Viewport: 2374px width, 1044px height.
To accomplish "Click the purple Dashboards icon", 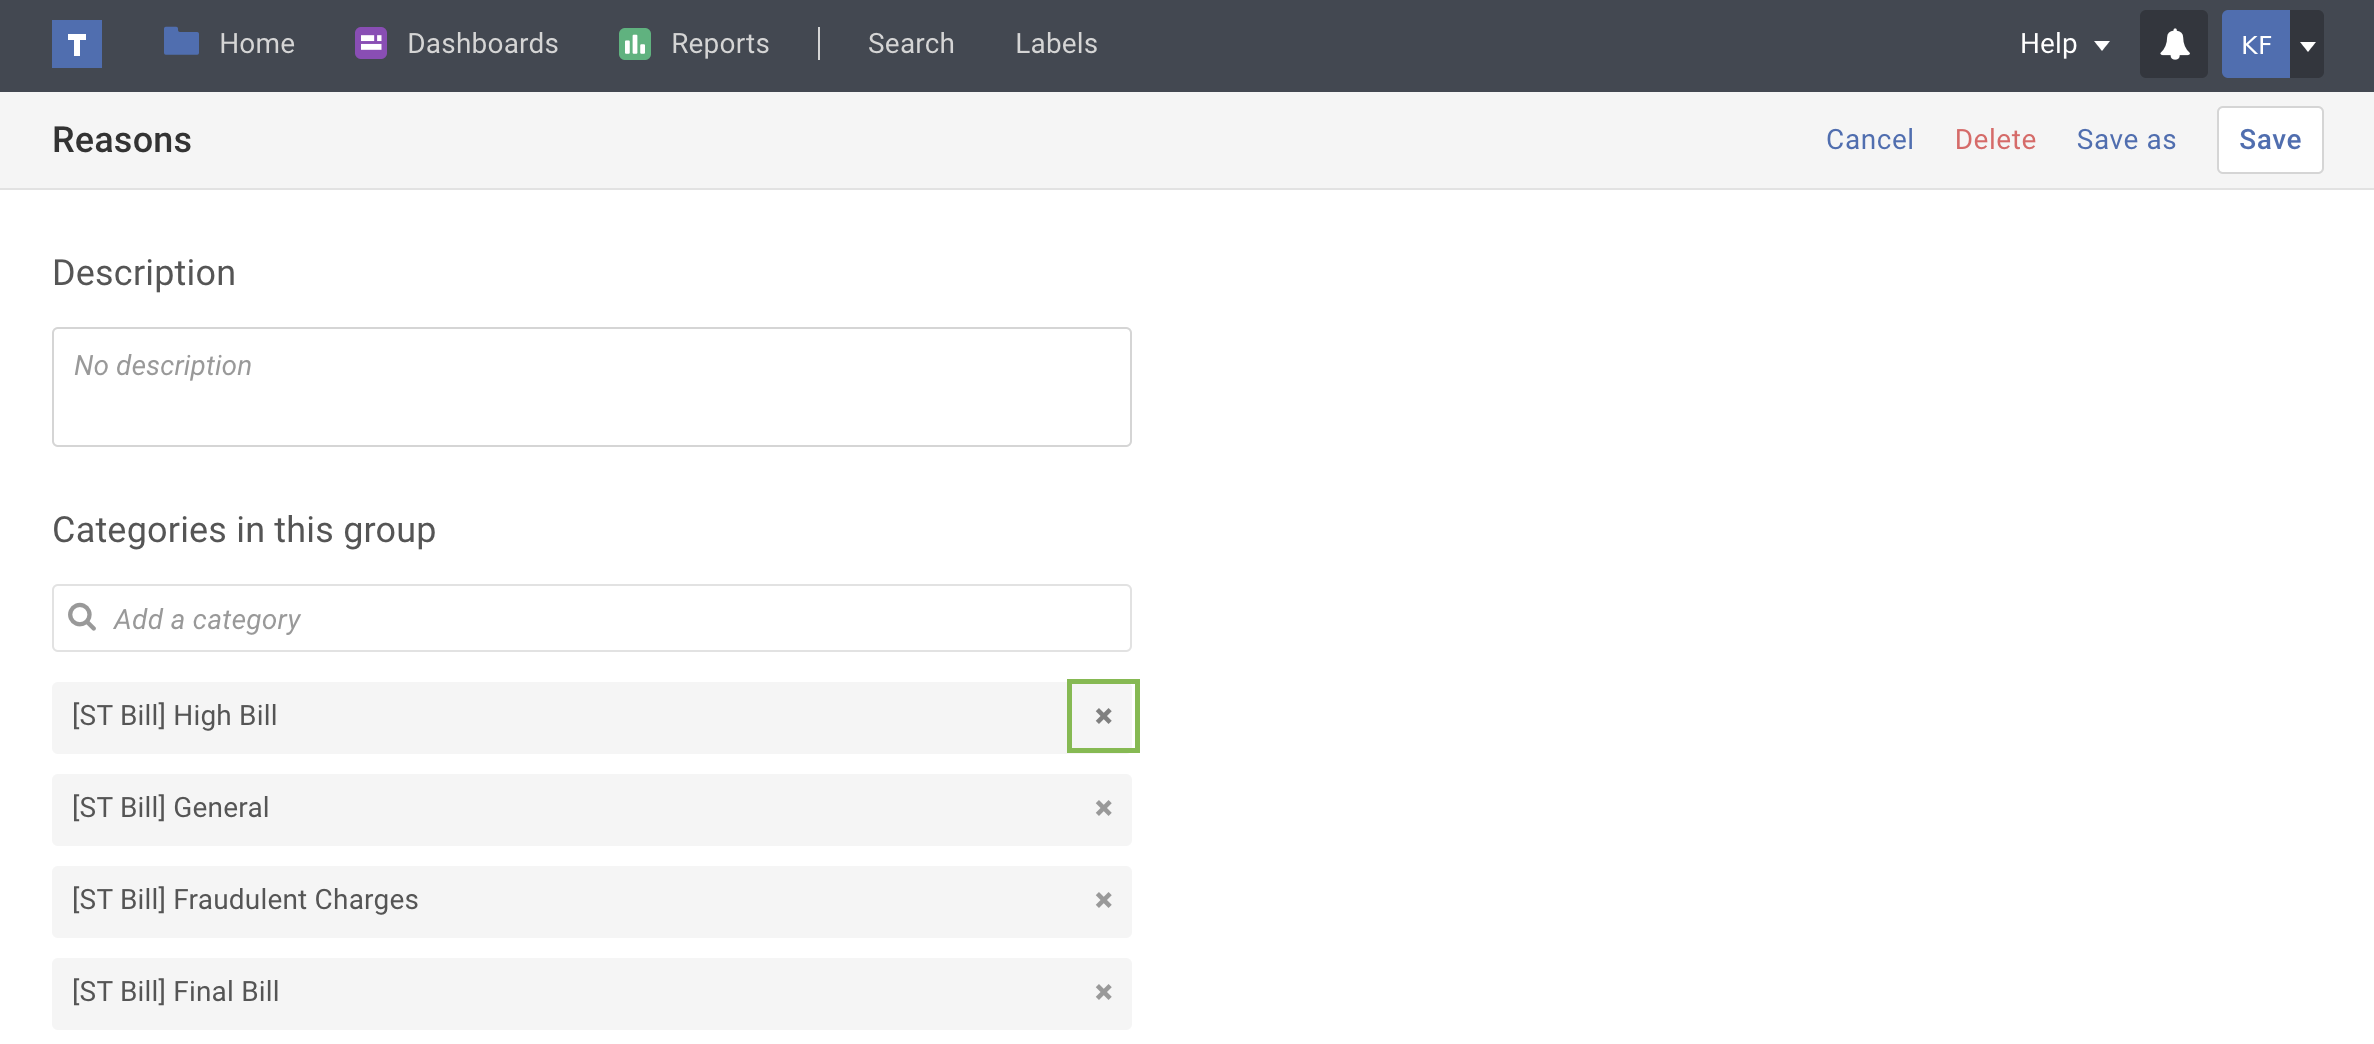I will click(x=371, y=43).
